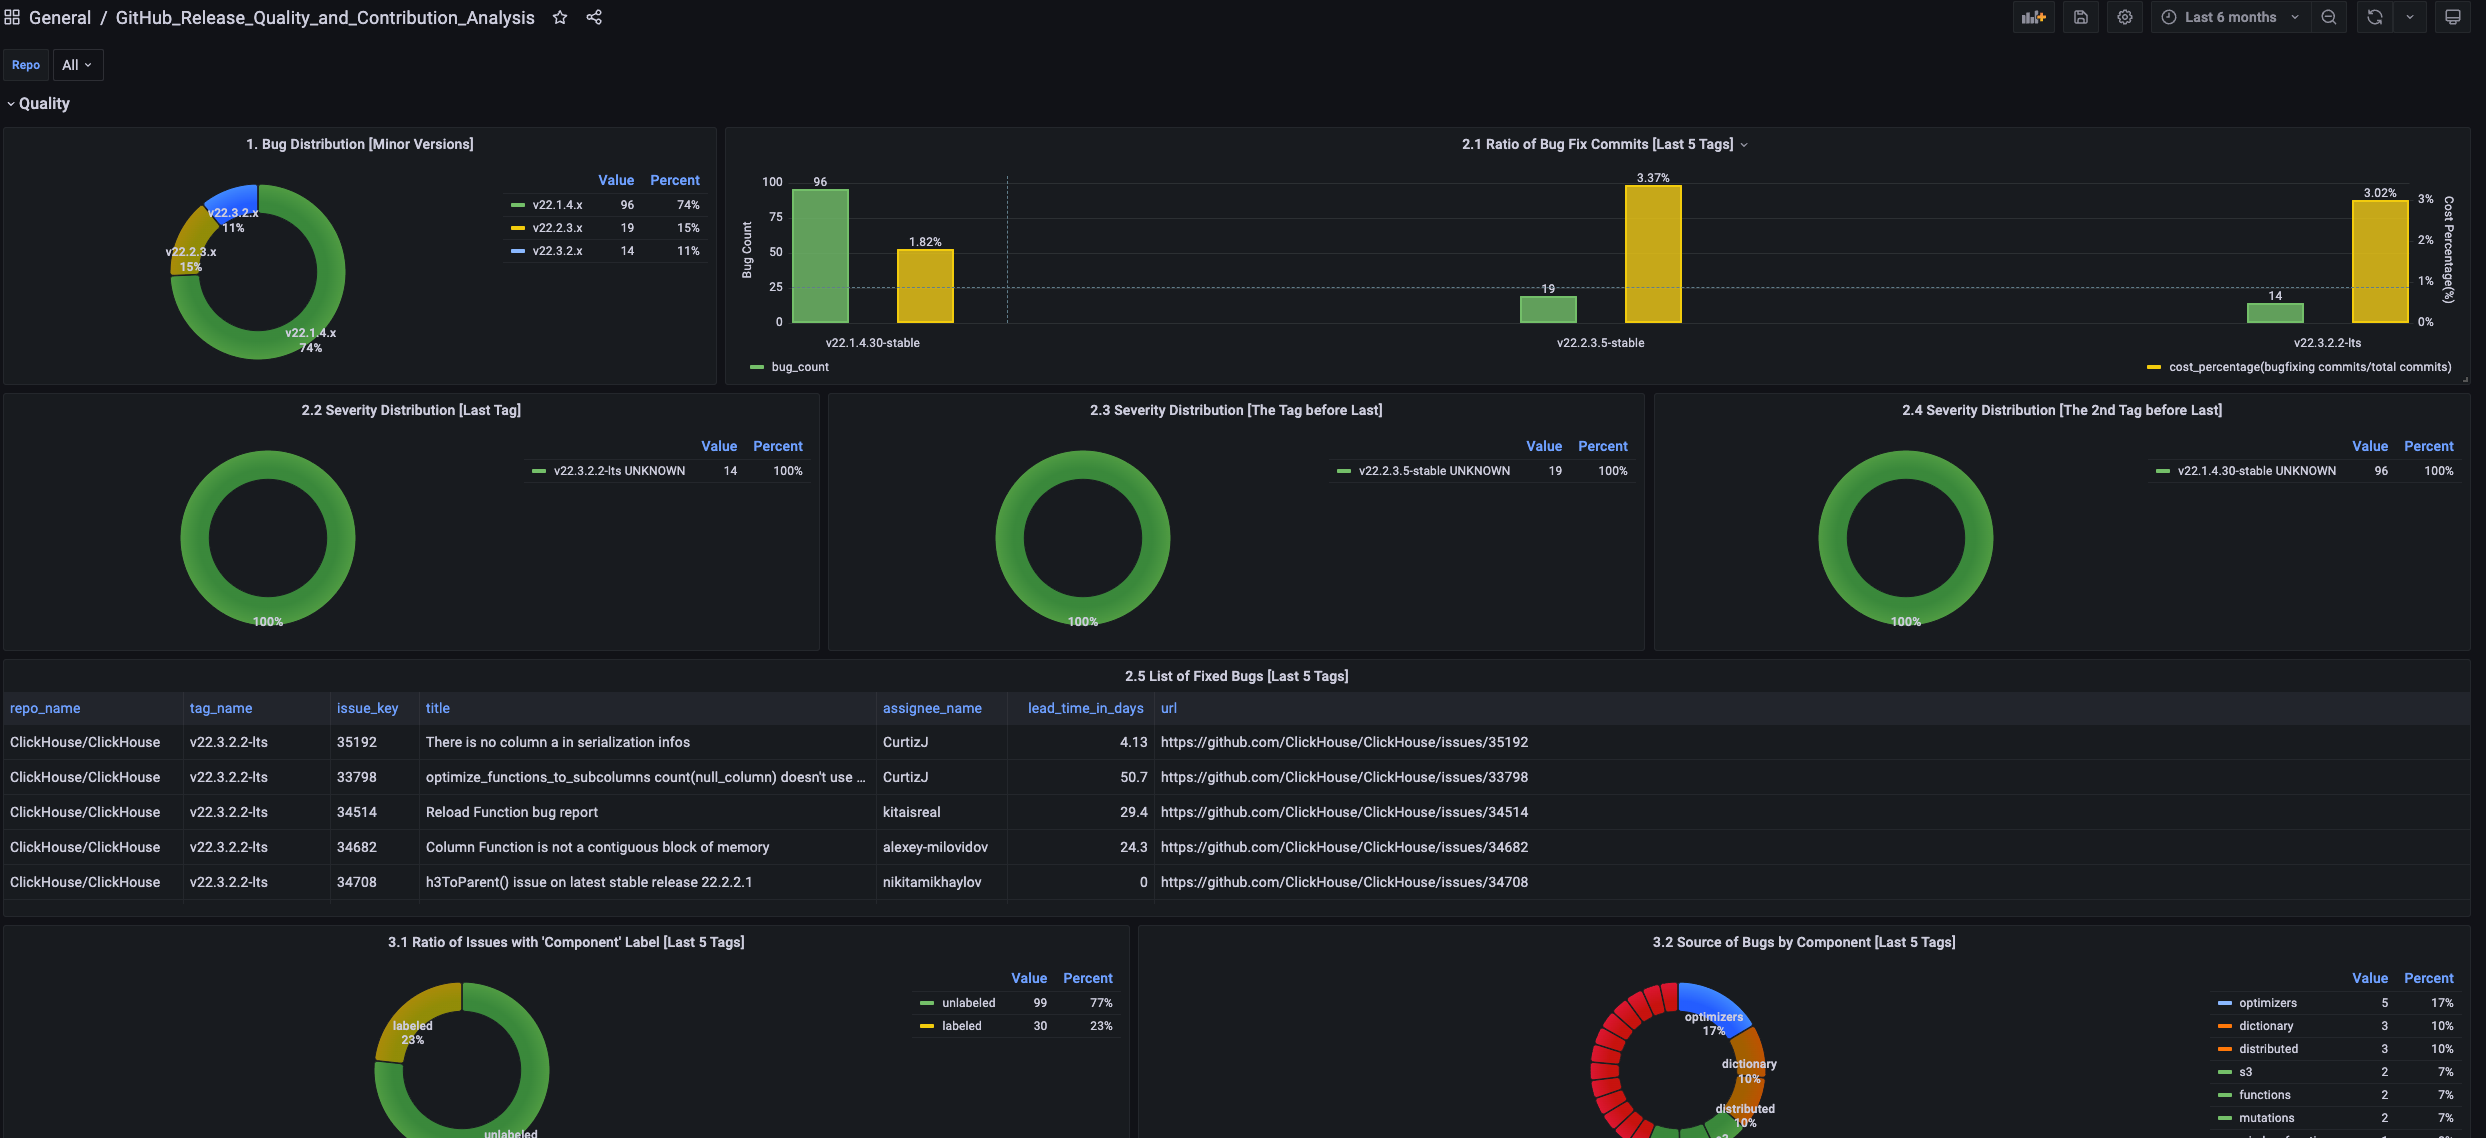2486x1138 pixels.
Task: Toggle the cost_percentage legend series
Action: [2309, 367]
